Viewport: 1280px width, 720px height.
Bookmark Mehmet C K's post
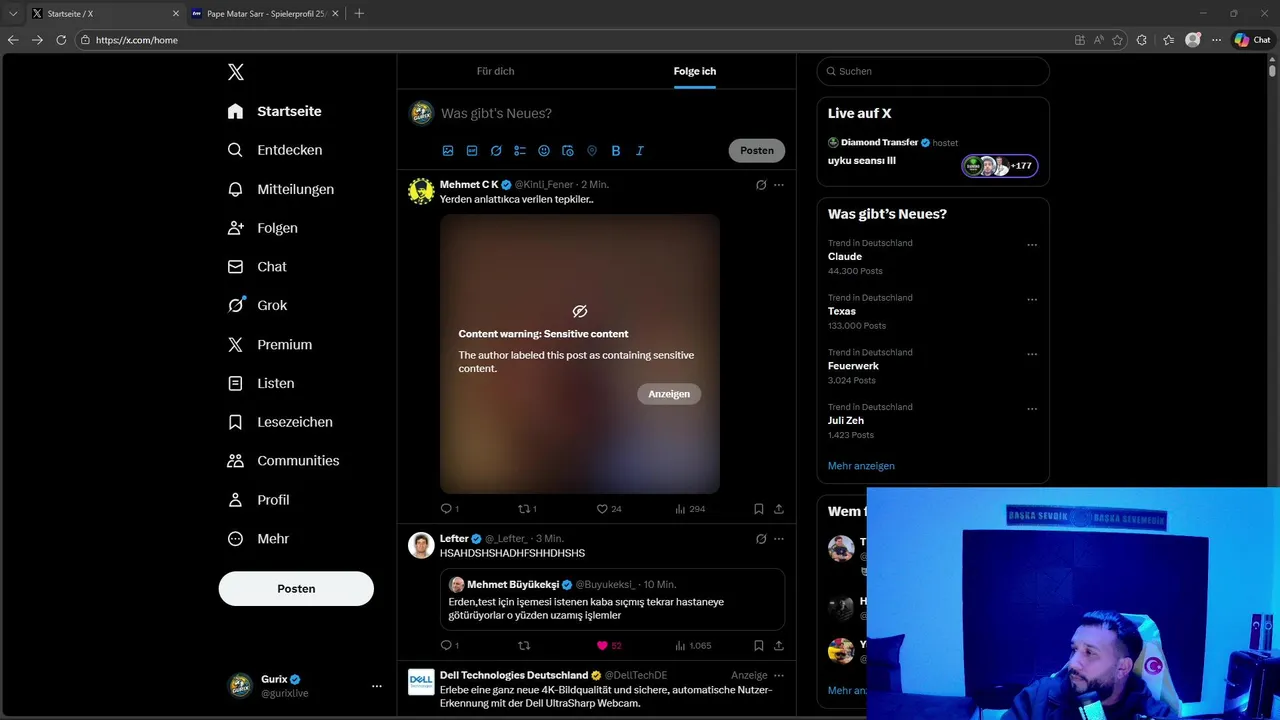coord(759,509)
